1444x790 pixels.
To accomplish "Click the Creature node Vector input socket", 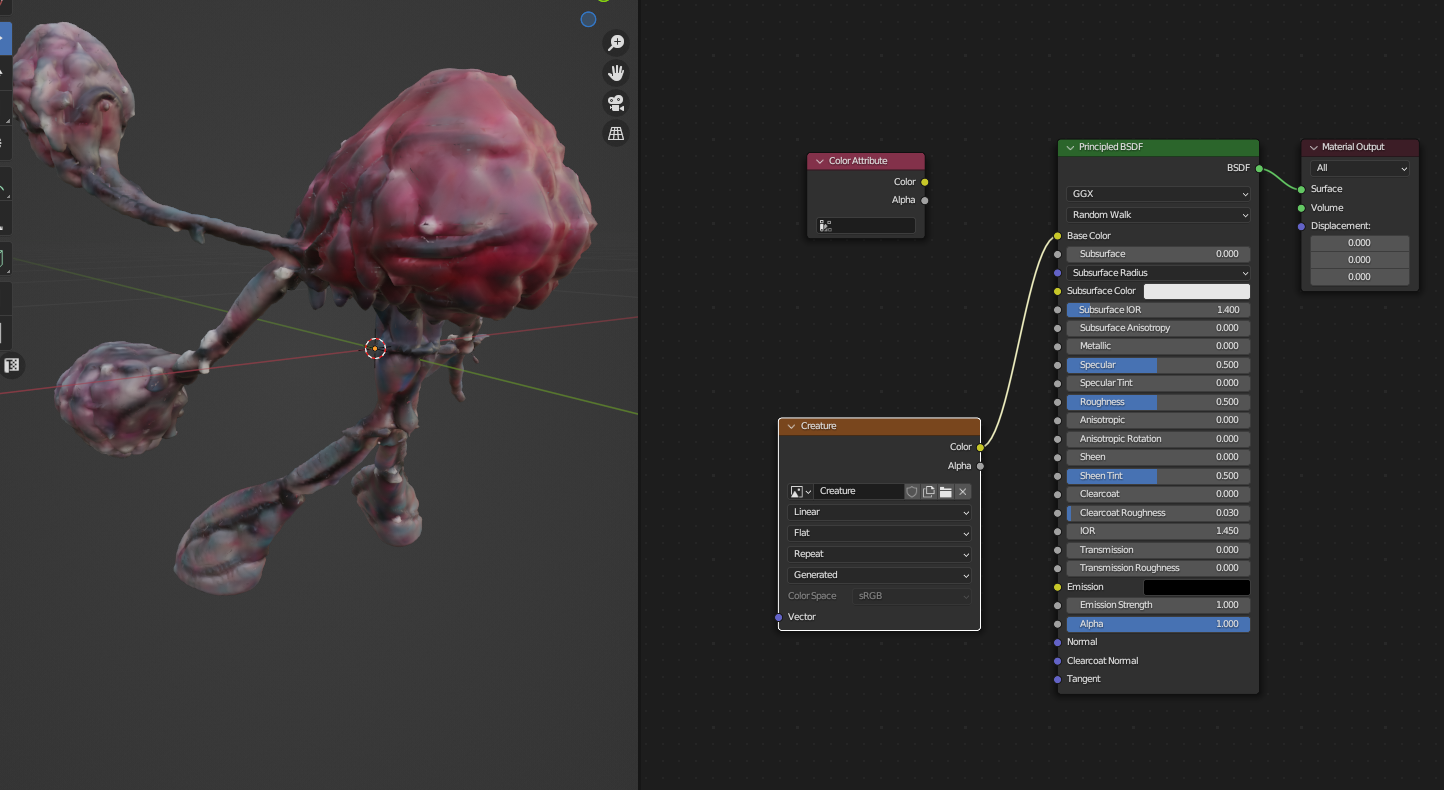I will click(779, 617).
